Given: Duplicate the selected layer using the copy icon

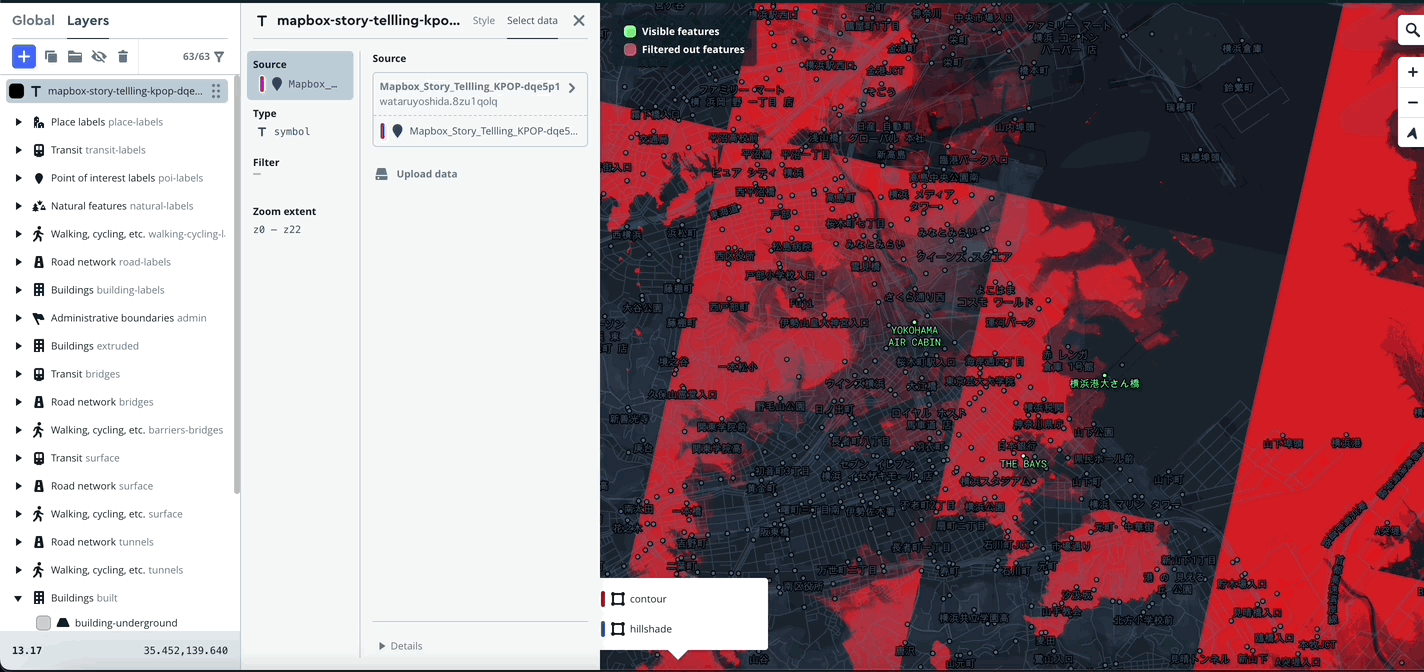Looking at the screenshot, I should (51, 56).
